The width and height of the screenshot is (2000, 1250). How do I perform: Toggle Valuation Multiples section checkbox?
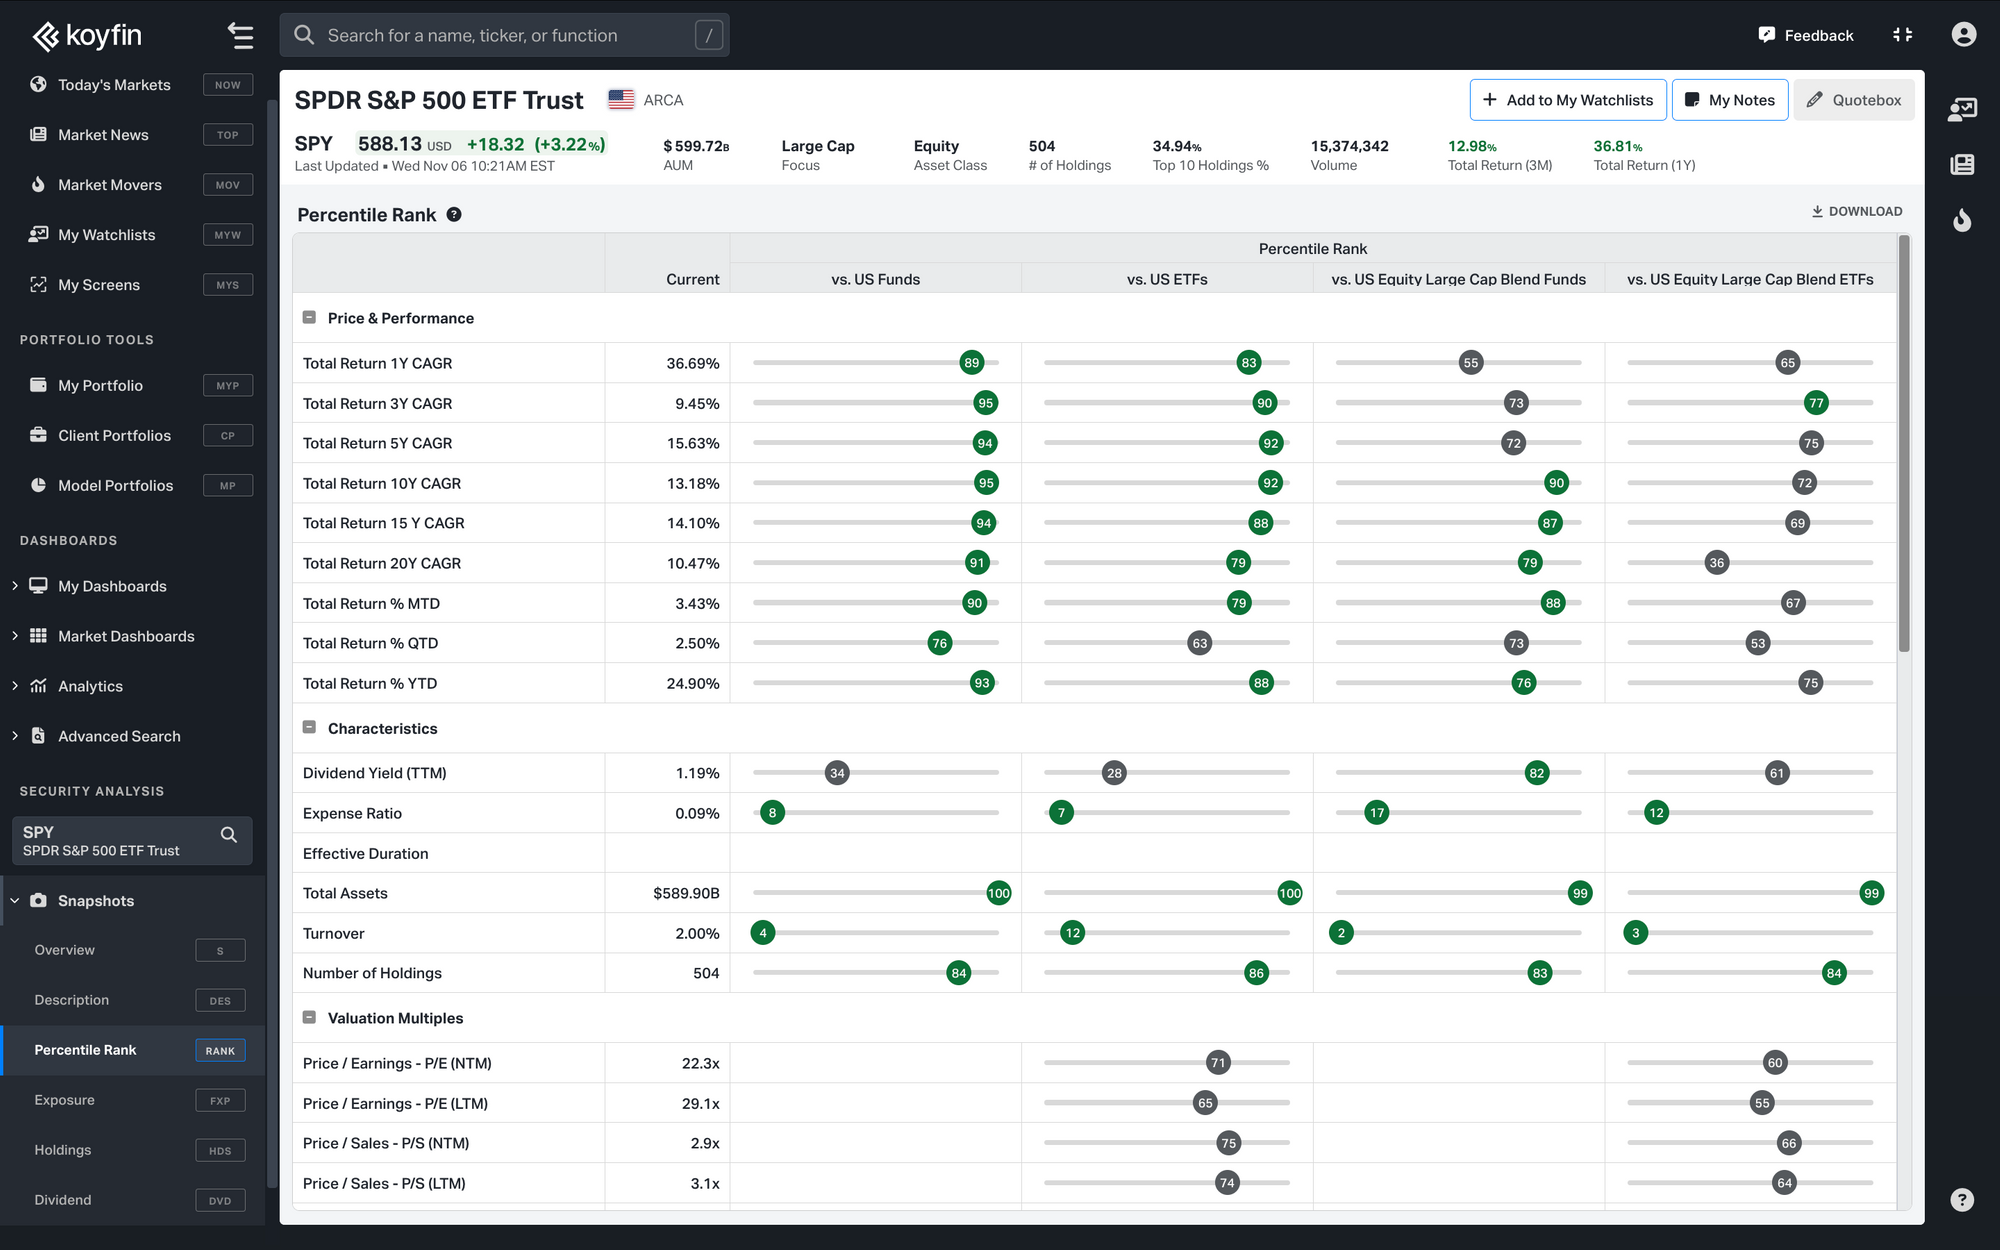[307, 1018]
